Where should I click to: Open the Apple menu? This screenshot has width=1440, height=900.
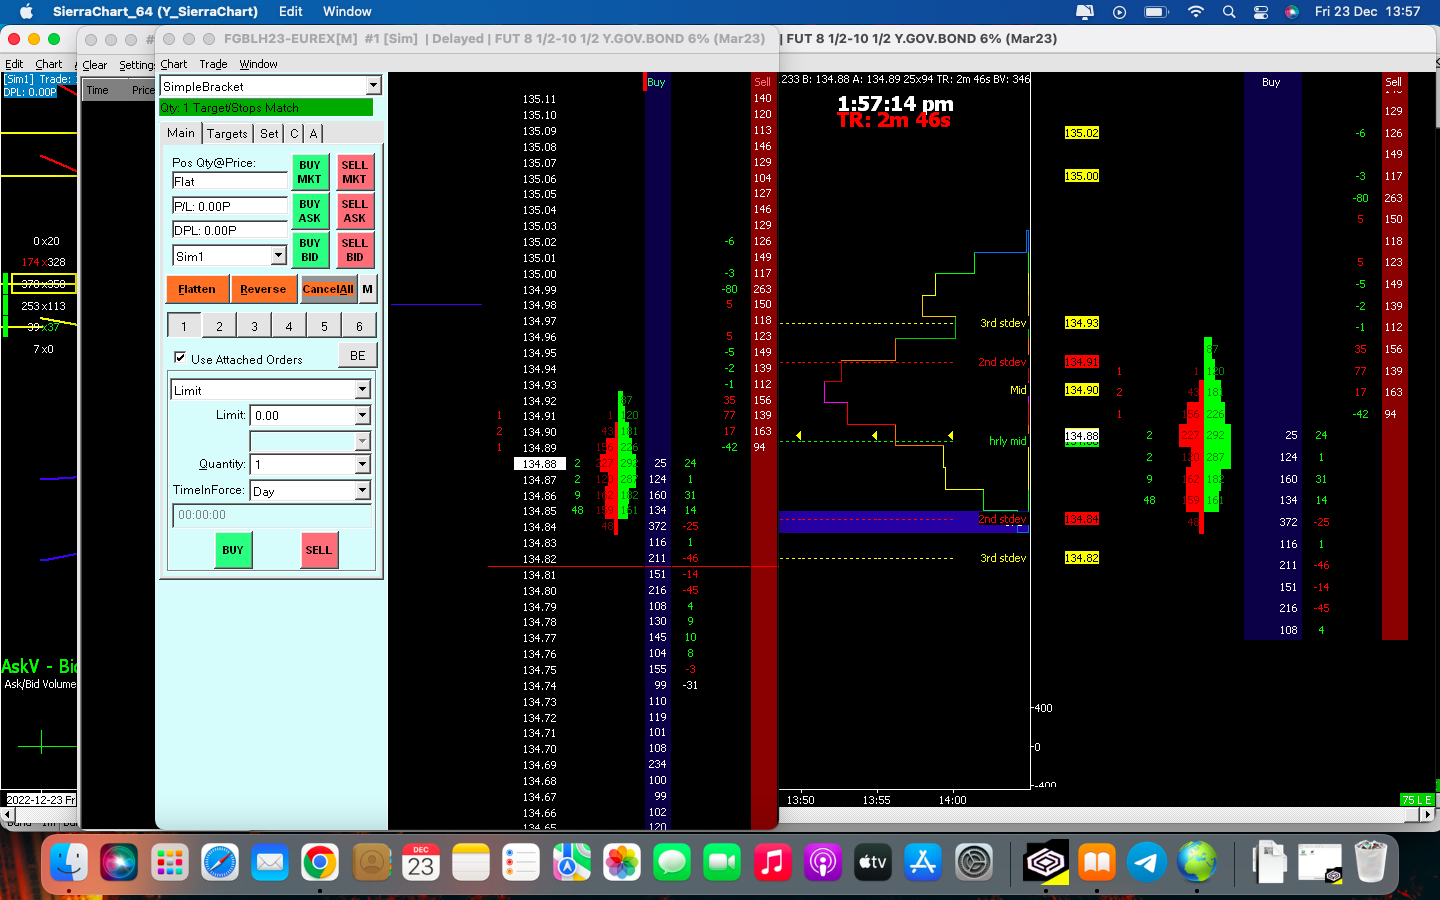pos(27,12)
